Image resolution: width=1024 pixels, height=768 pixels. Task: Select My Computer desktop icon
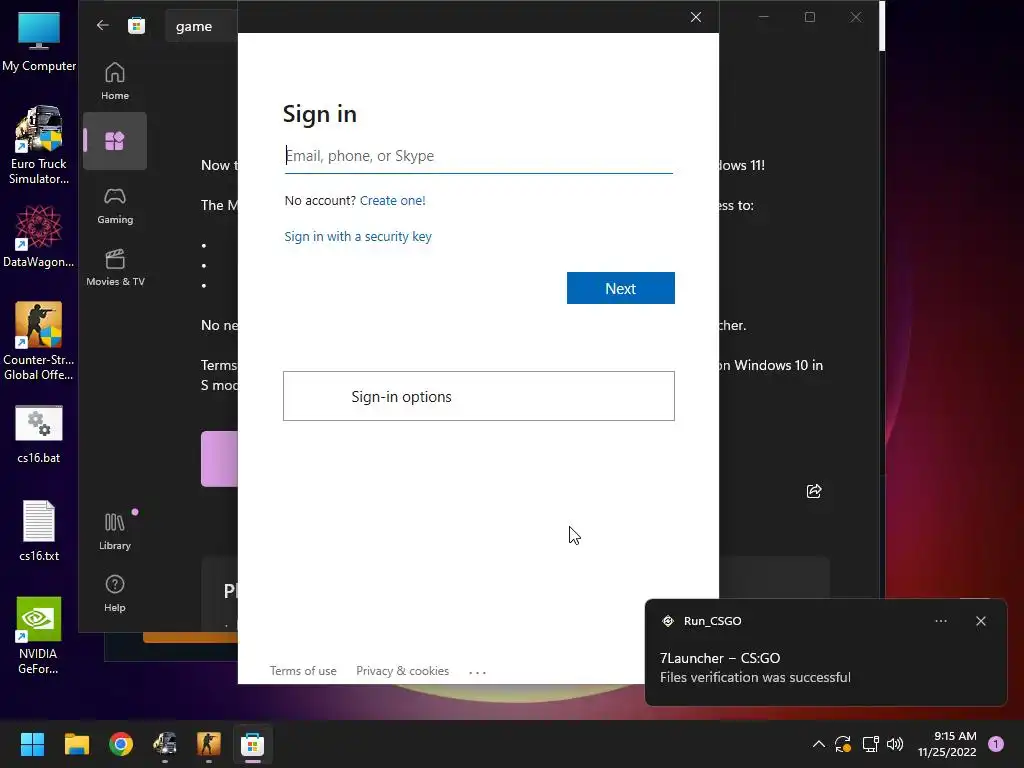39,41
